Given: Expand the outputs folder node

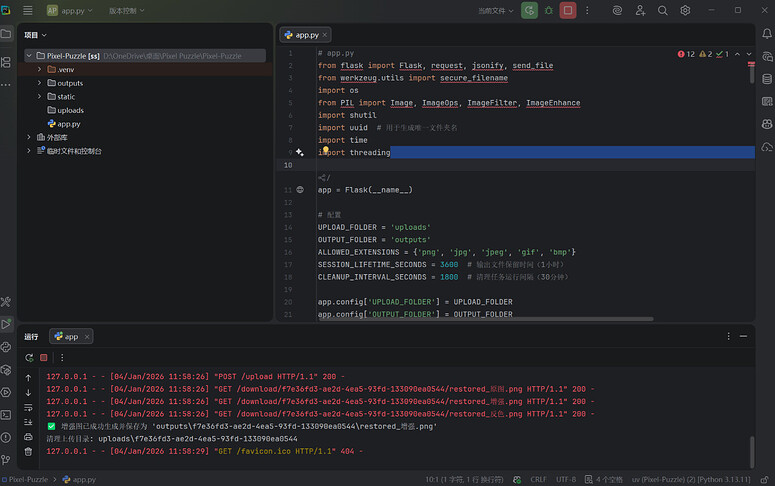Looking at the screenshot, I should pos(38,83).
